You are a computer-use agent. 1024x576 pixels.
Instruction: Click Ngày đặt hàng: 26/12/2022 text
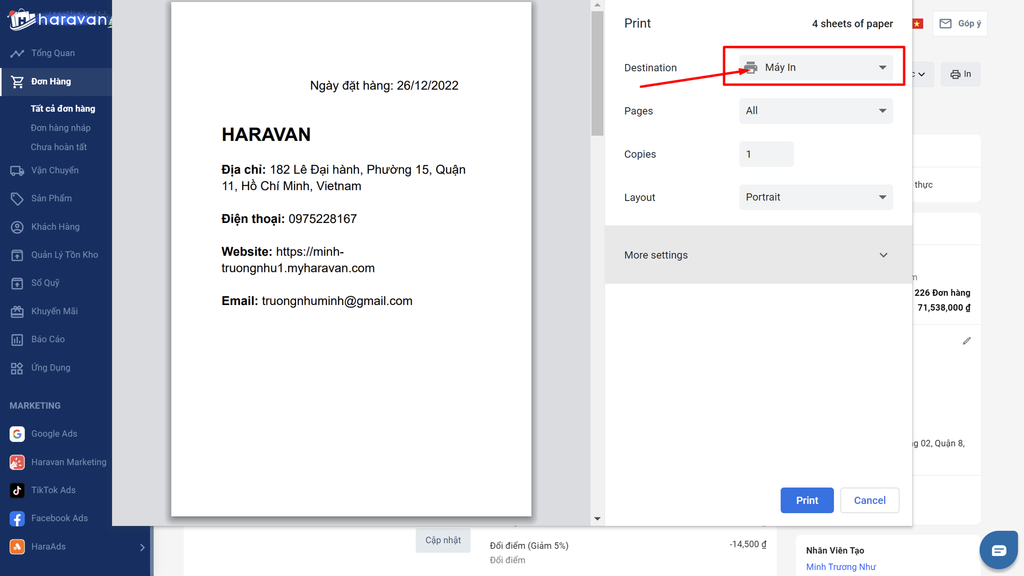[384, 86]
